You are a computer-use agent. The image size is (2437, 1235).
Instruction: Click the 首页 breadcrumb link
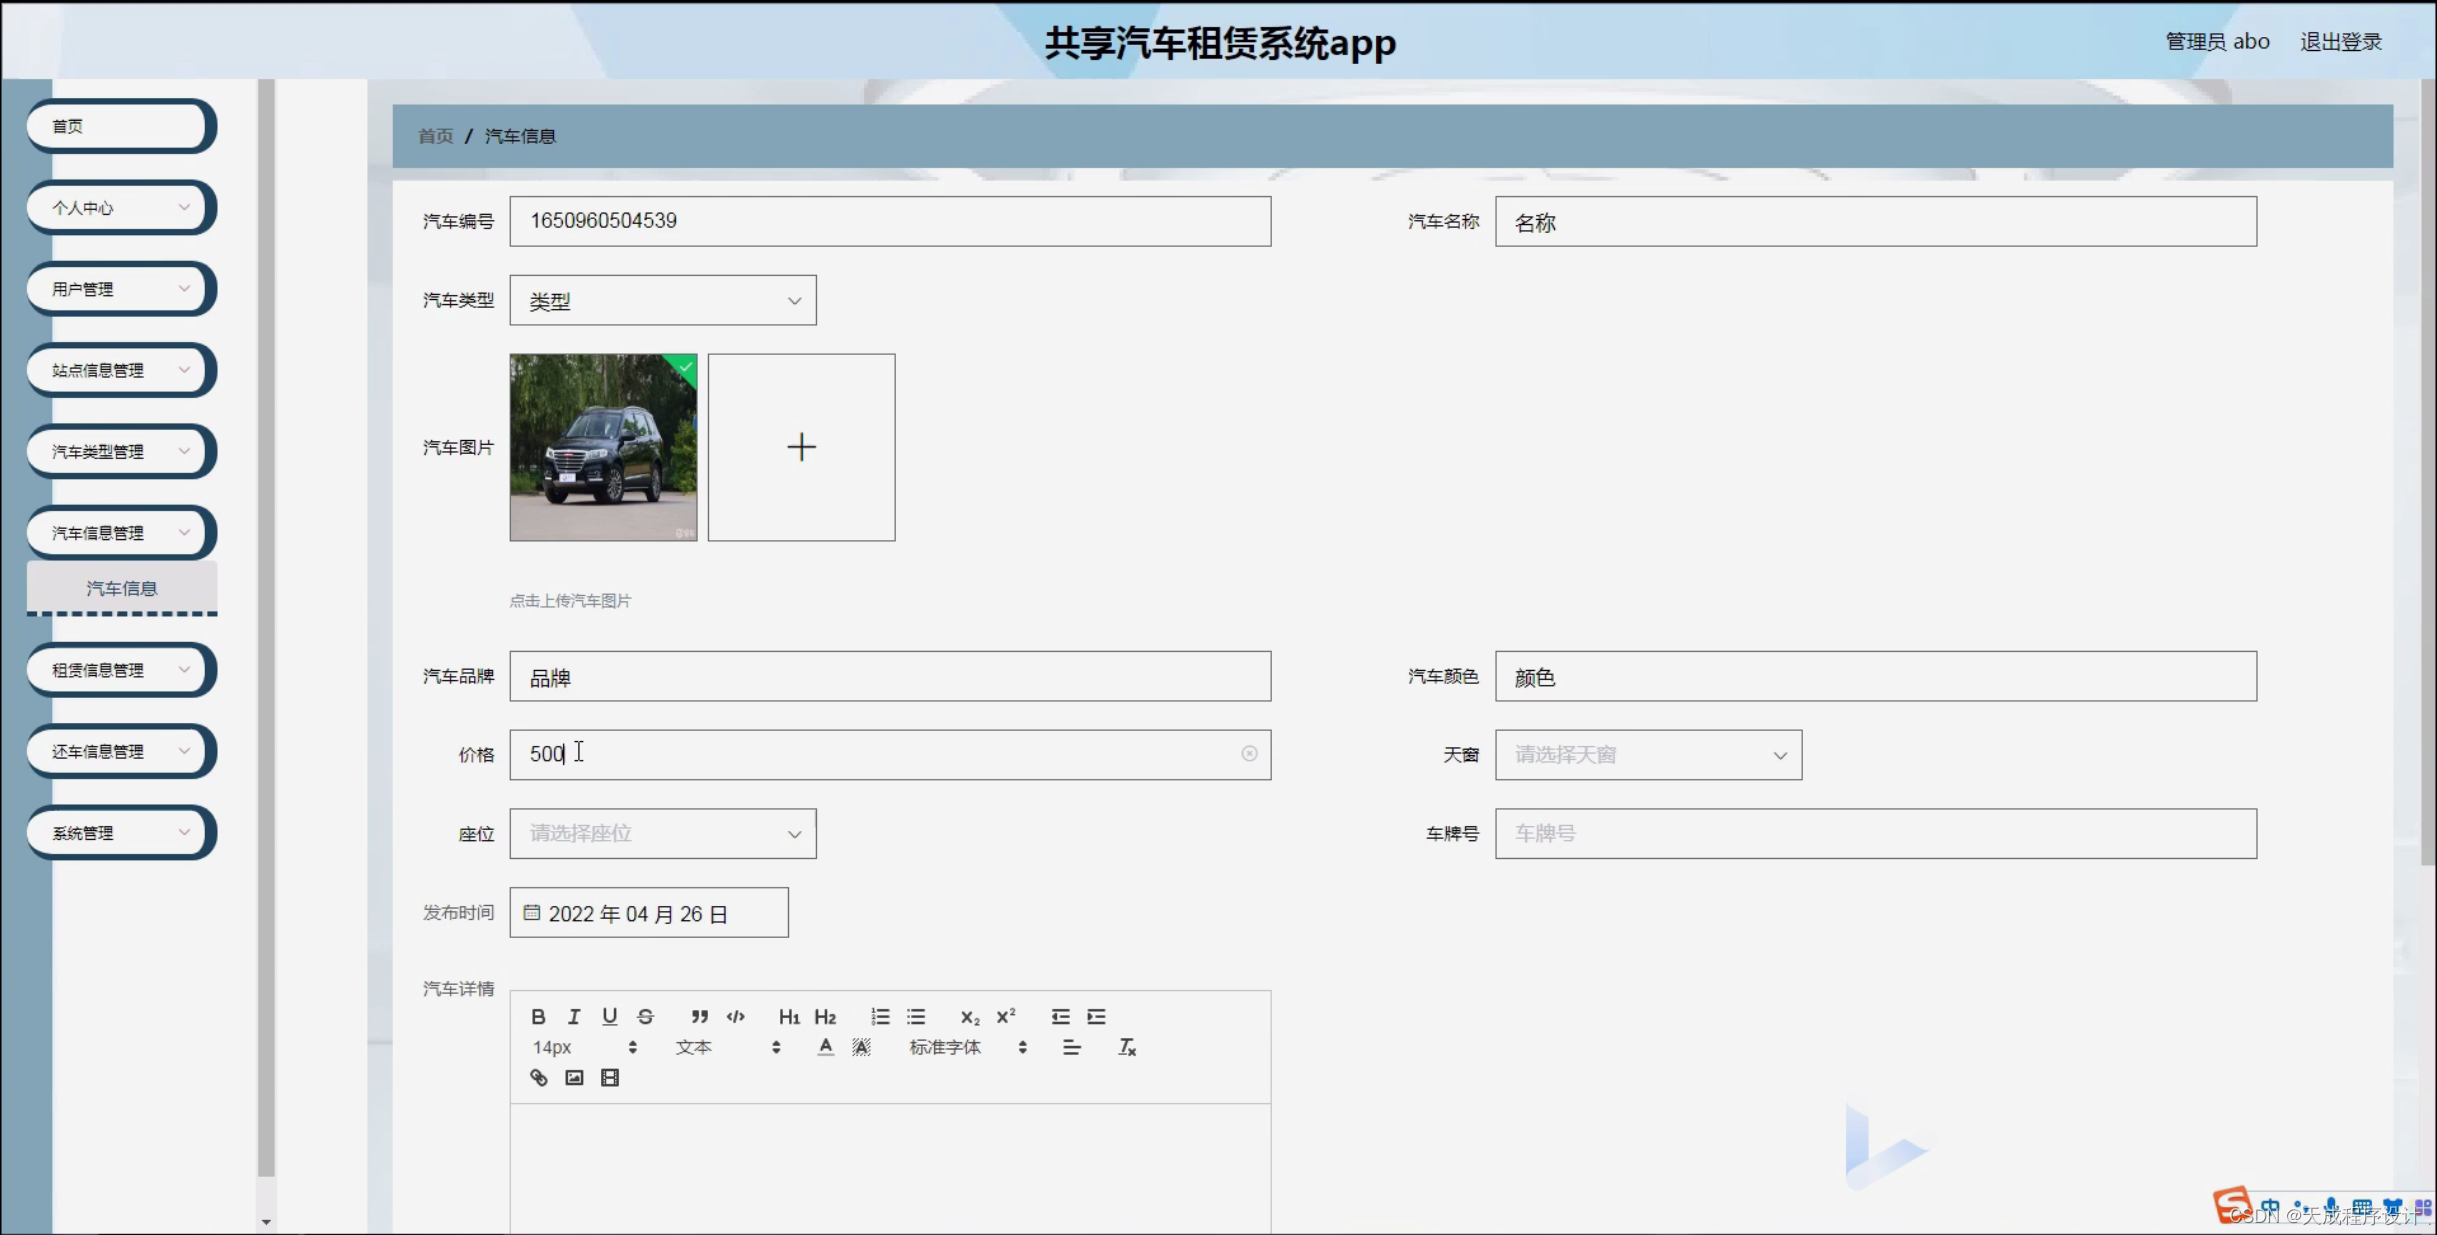(435, 136)
